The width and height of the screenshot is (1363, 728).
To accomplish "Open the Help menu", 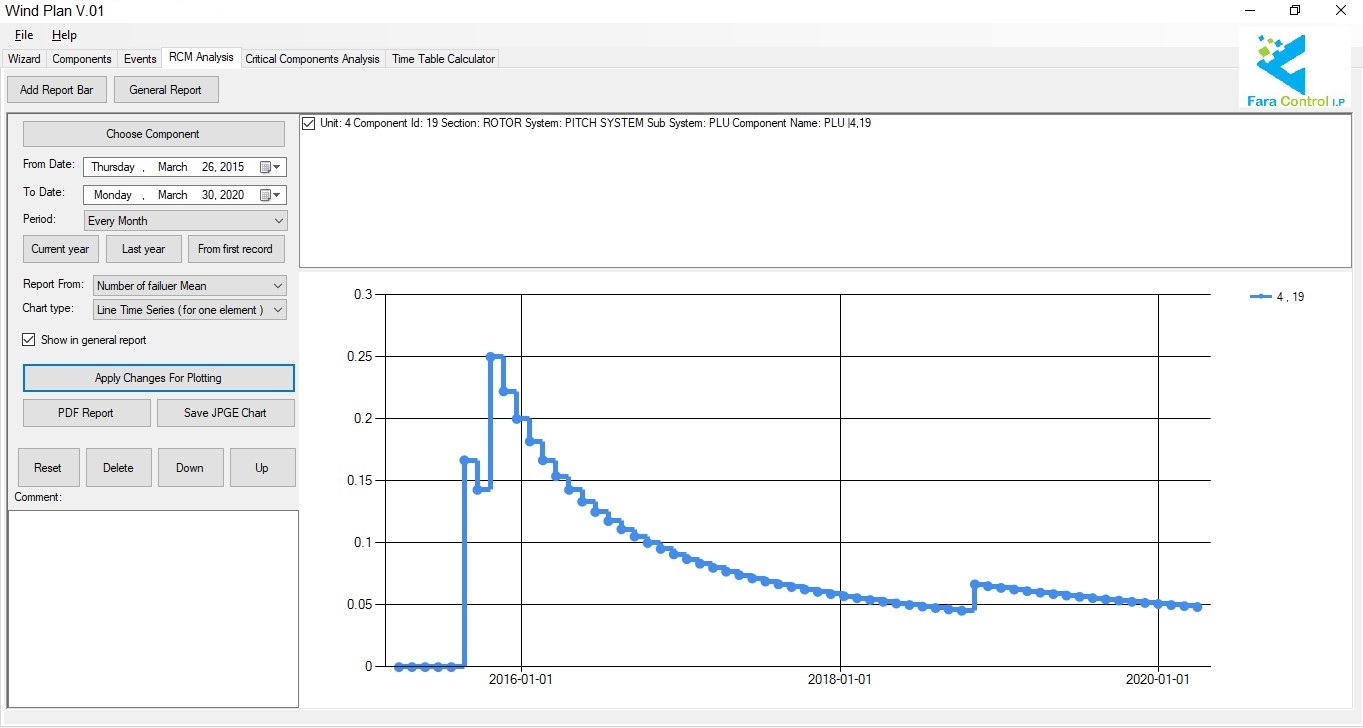I will point(64,35).
